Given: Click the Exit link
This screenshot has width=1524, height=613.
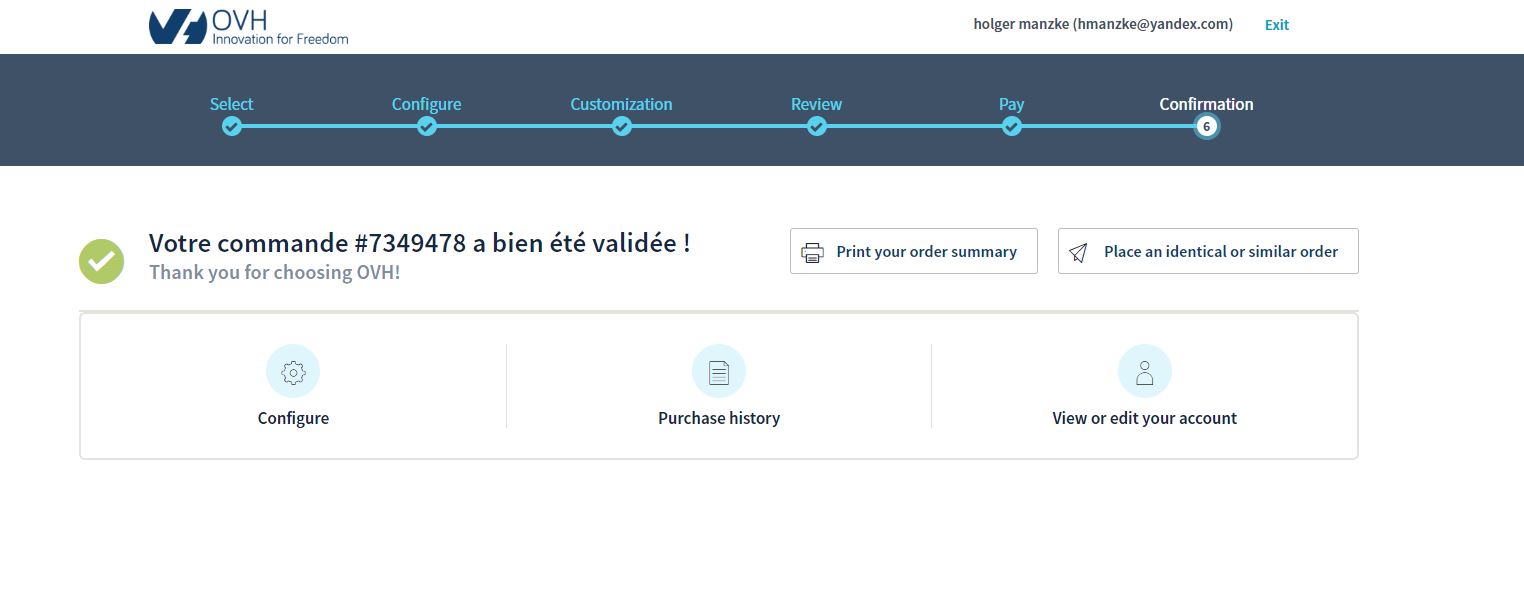Looking at the screenshot, I should tap(1276, 25).
